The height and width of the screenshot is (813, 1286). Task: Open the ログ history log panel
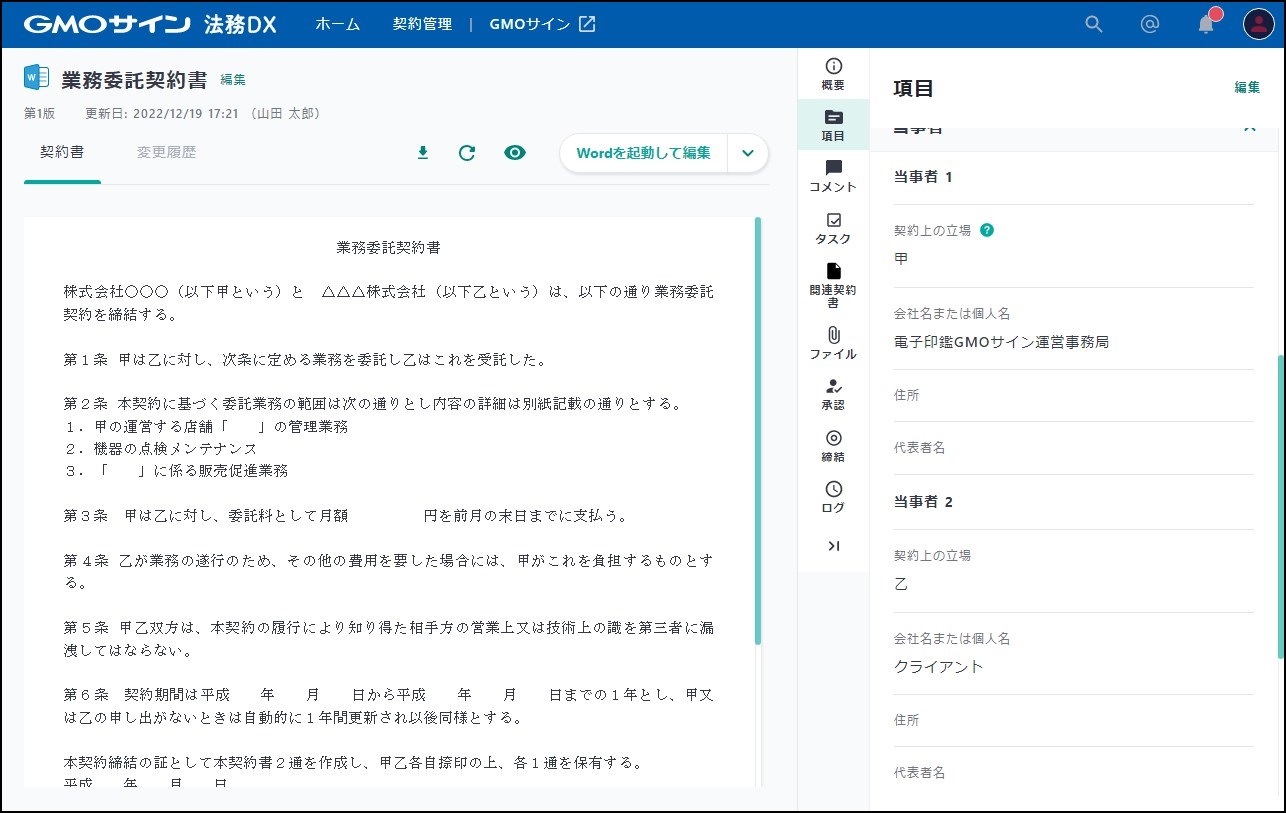click(x=833, y=497)
